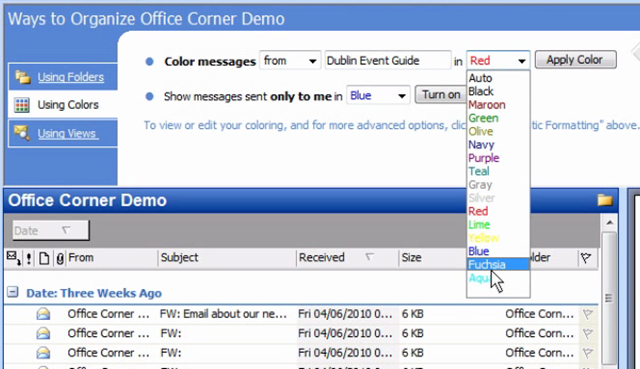The width and height of the screenshot is (640, 369).
Task: Click the envelope icon of 'FW: Email about our ne...' row
Action: (x=43, y=314)
